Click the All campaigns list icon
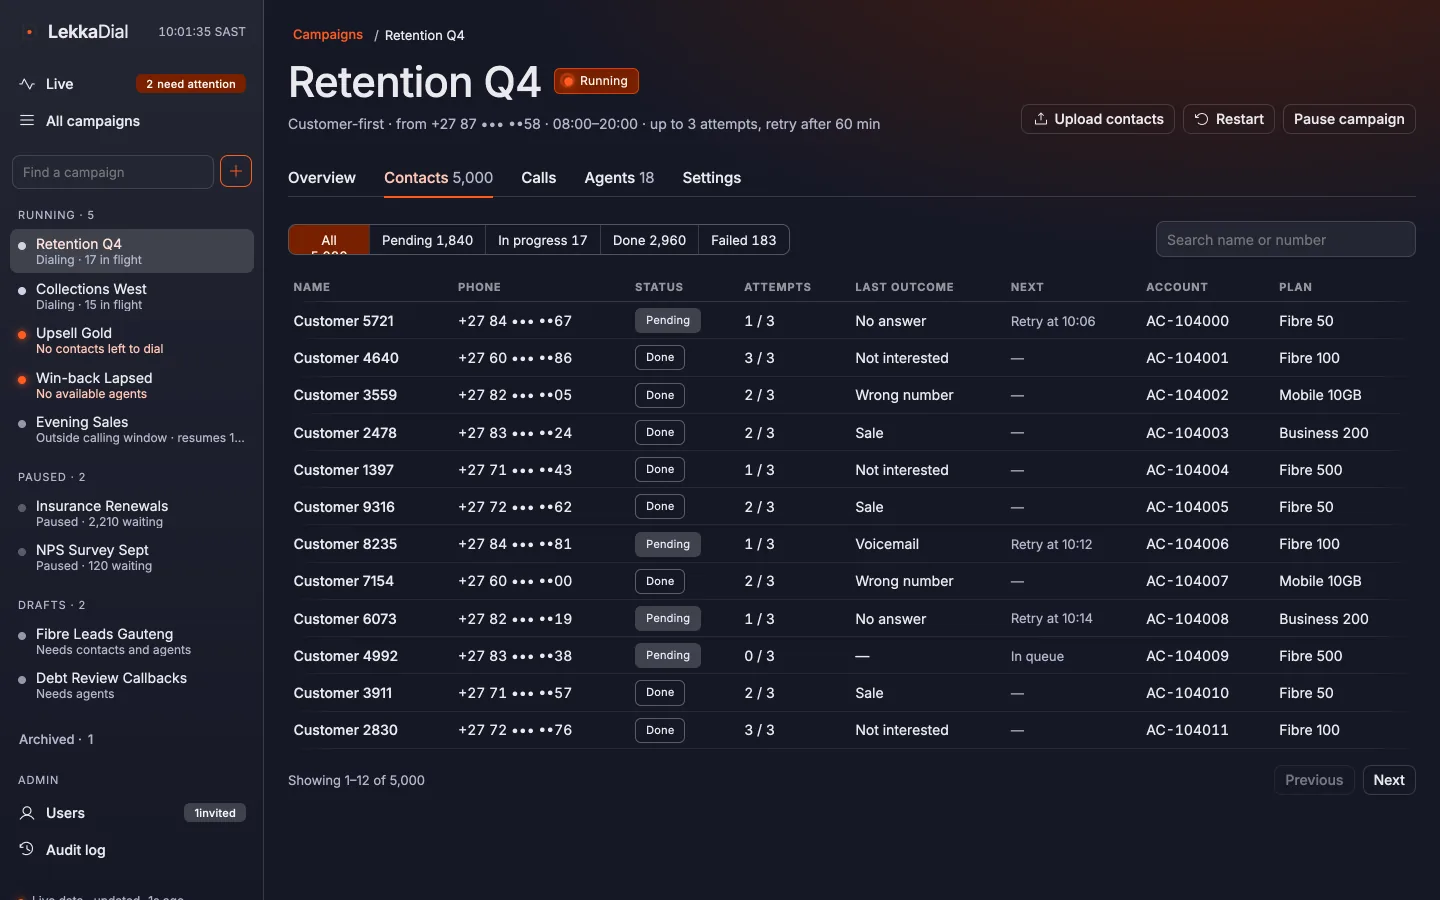Viewport: 1440px width, 900px height. point(27,121)
